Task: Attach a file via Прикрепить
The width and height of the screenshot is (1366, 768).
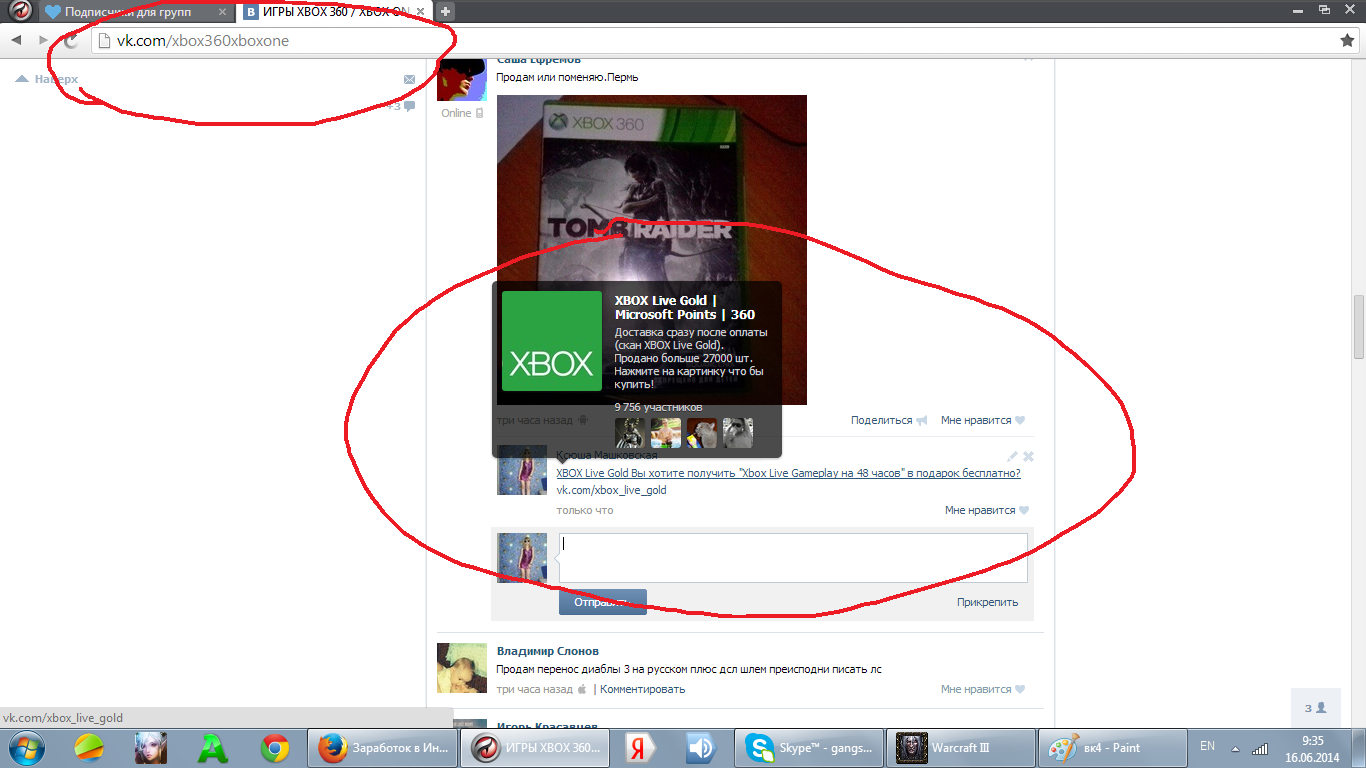Action: click(987, 602)
